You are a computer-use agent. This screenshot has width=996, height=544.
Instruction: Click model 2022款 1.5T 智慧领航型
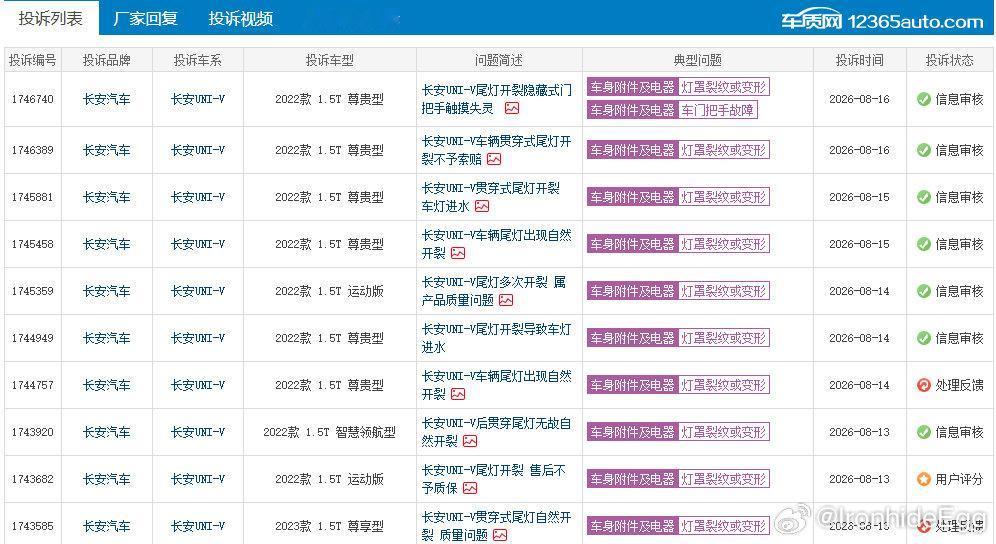pyautogui.click(x=330, y=432)
